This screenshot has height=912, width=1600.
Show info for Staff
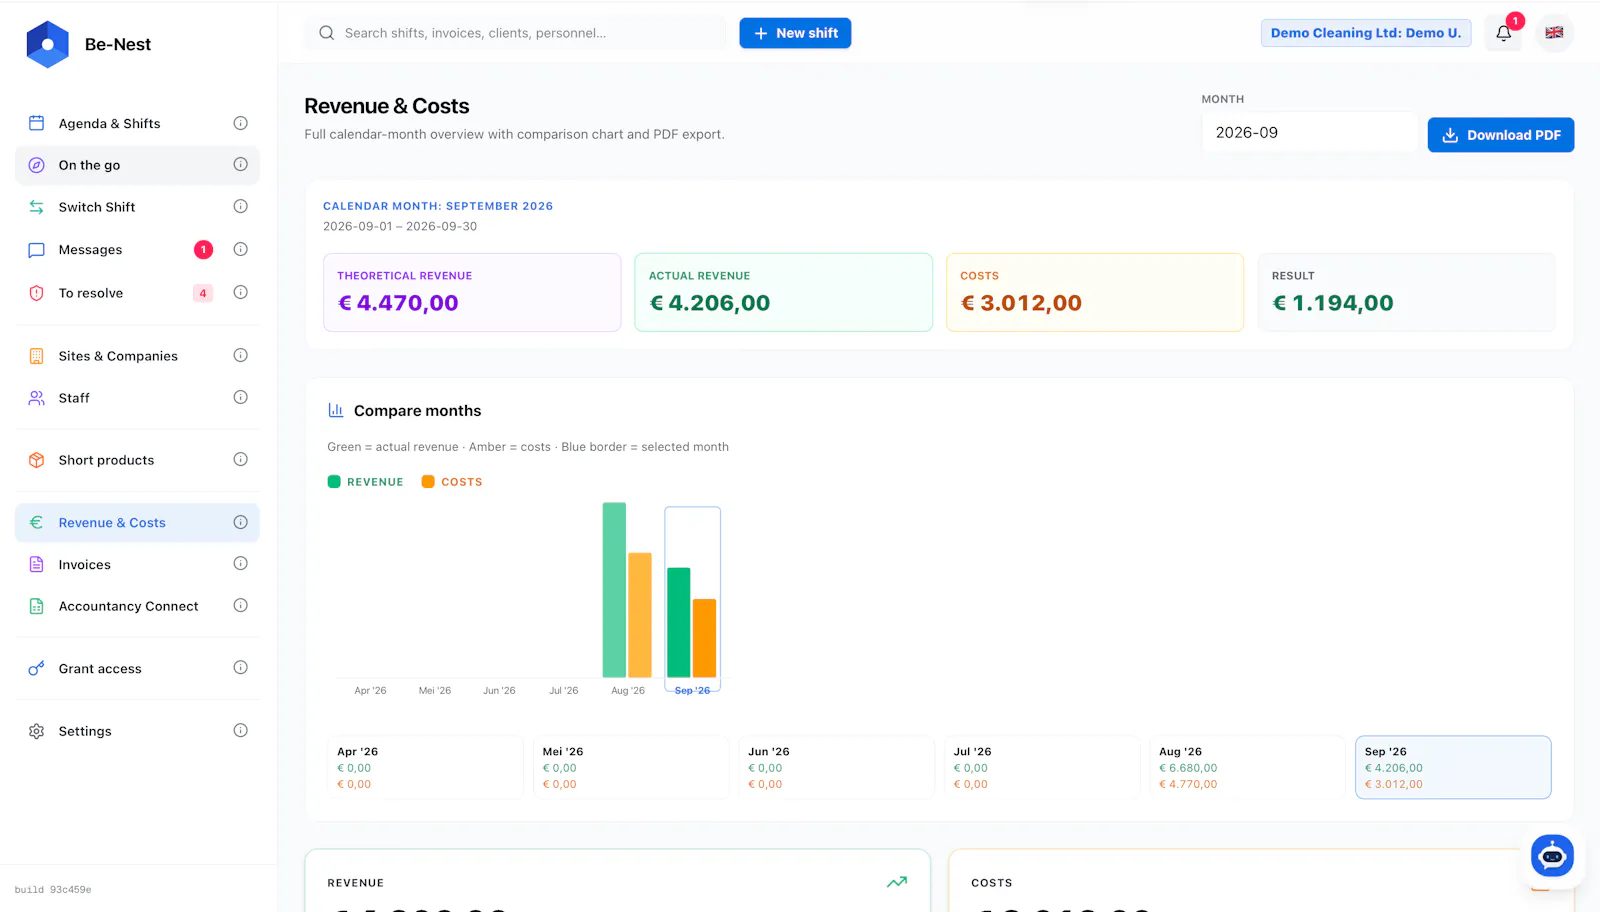[x=241, y=397]
